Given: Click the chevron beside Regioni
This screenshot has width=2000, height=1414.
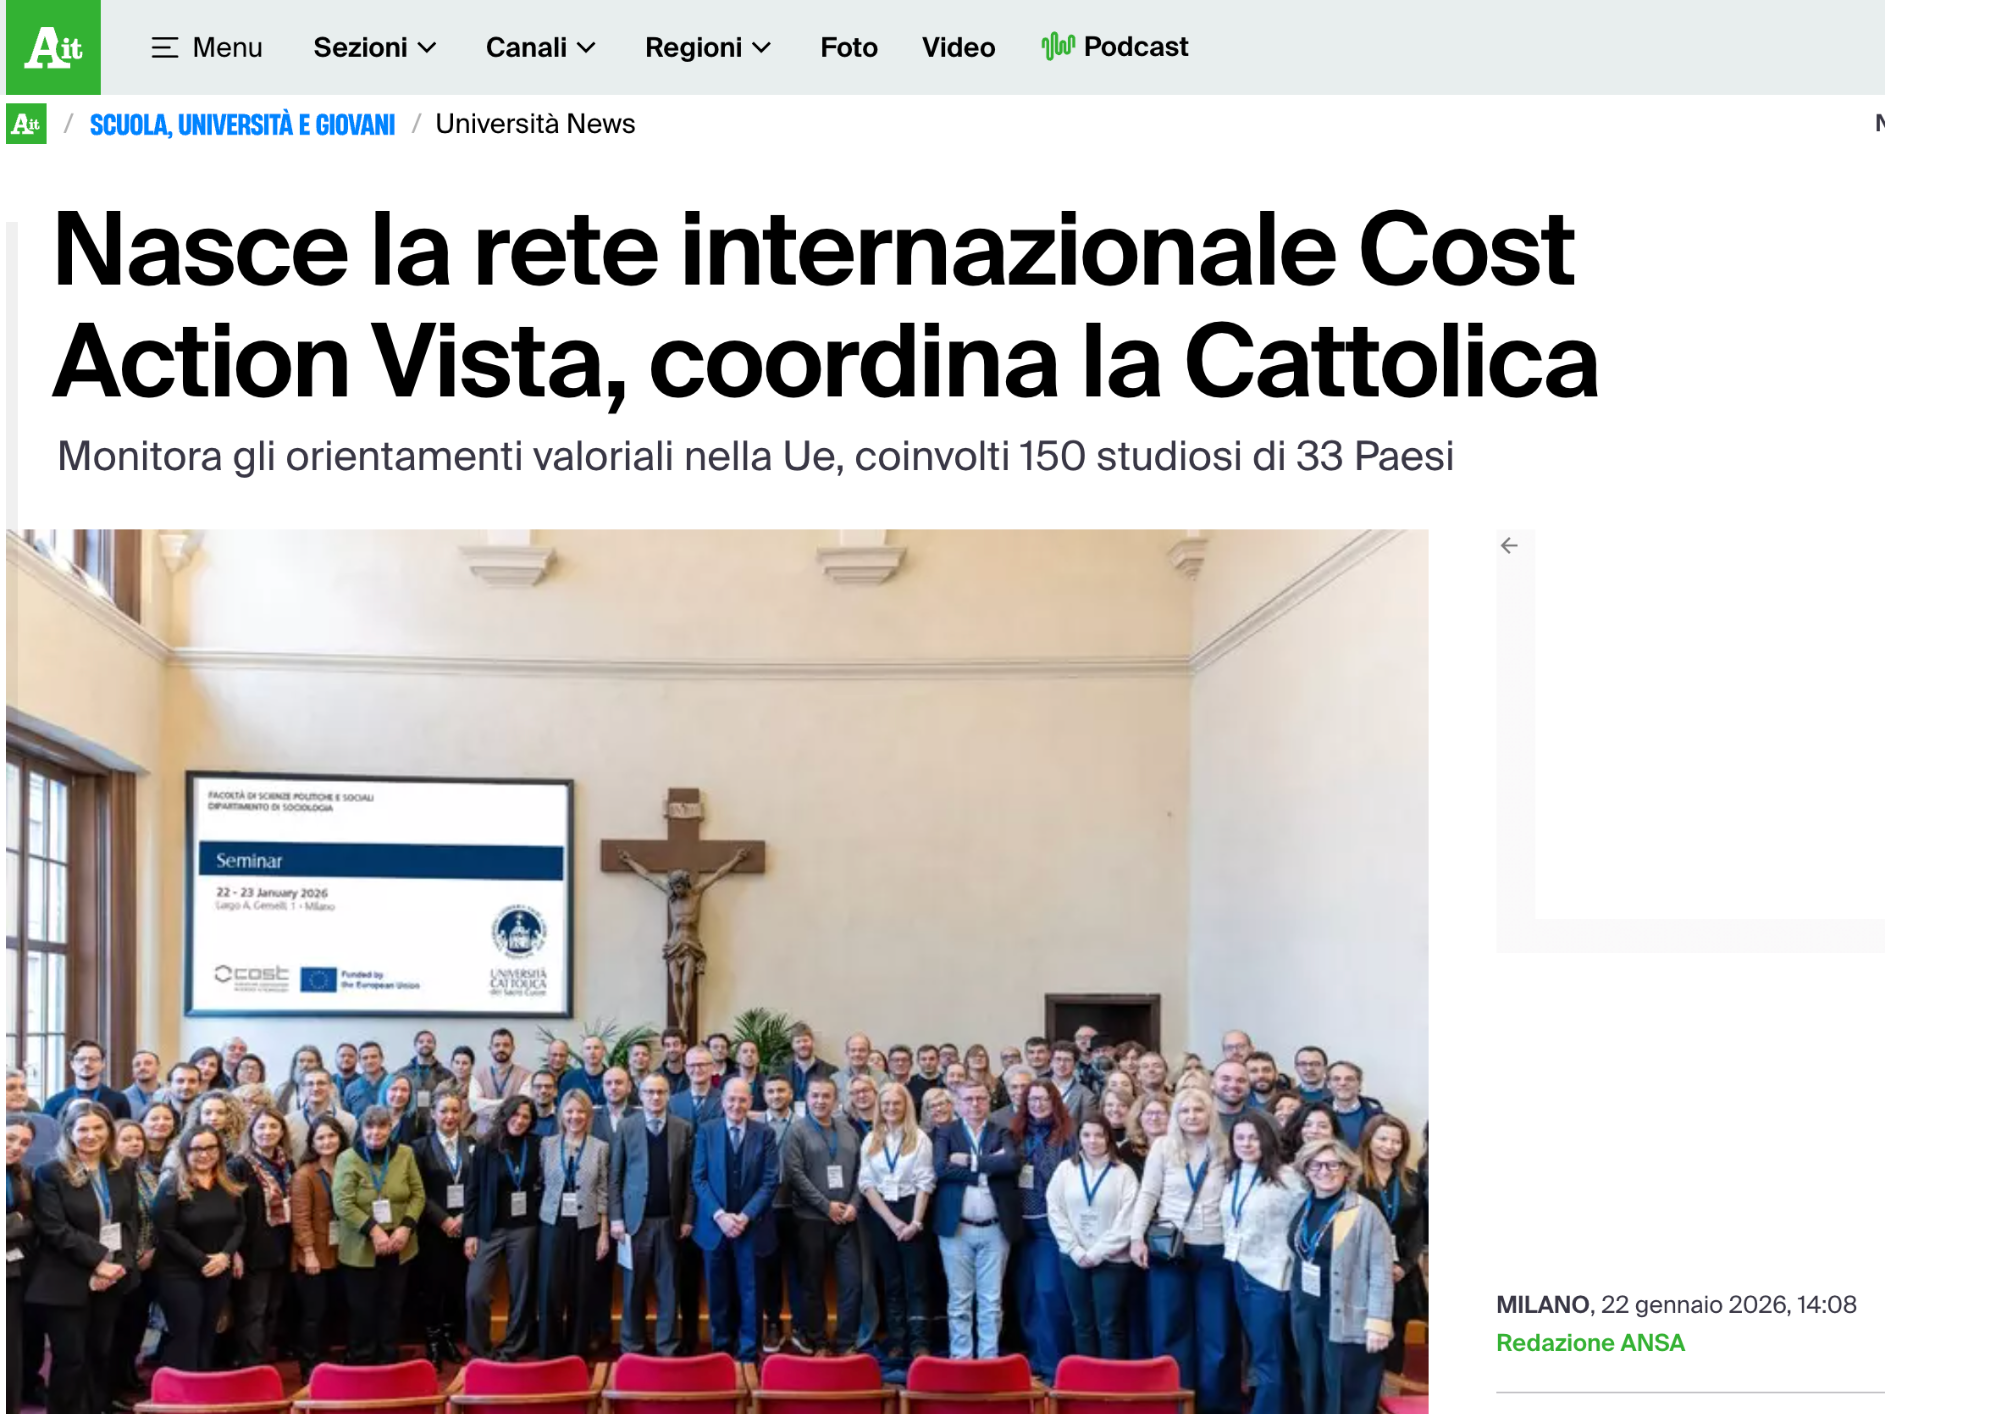Looking at the screenshot, I should [x=762, y=48].
